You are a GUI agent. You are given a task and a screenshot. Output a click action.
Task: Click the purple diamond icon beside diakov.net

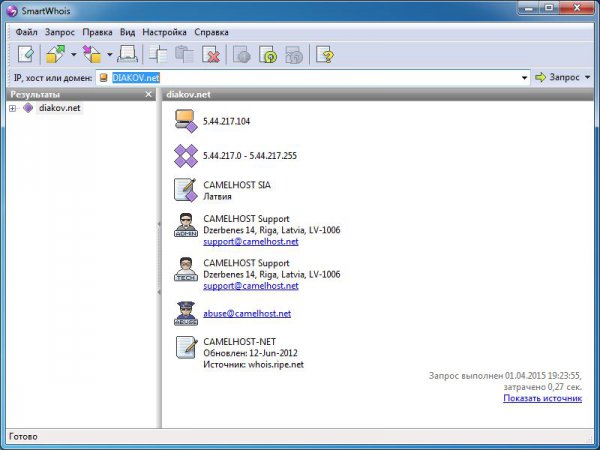click(x=28, y=108)
